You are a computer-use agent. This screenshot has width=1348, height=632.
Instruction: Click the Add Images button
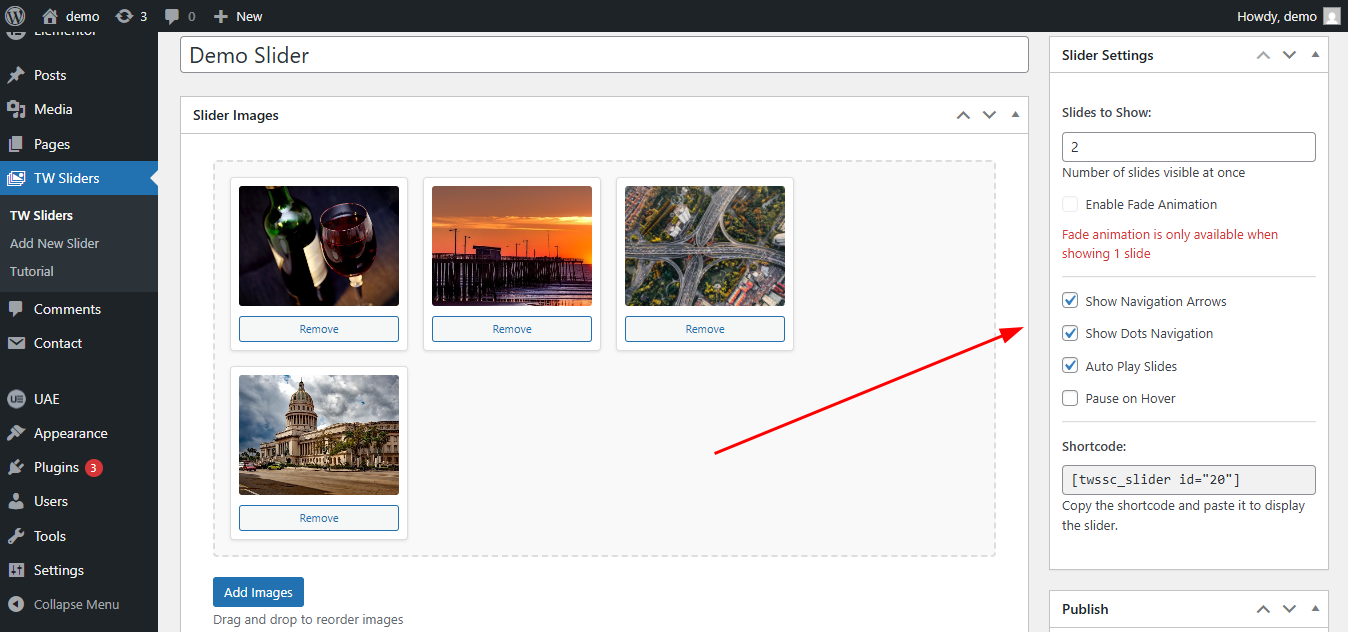click(x=258, y=592)
